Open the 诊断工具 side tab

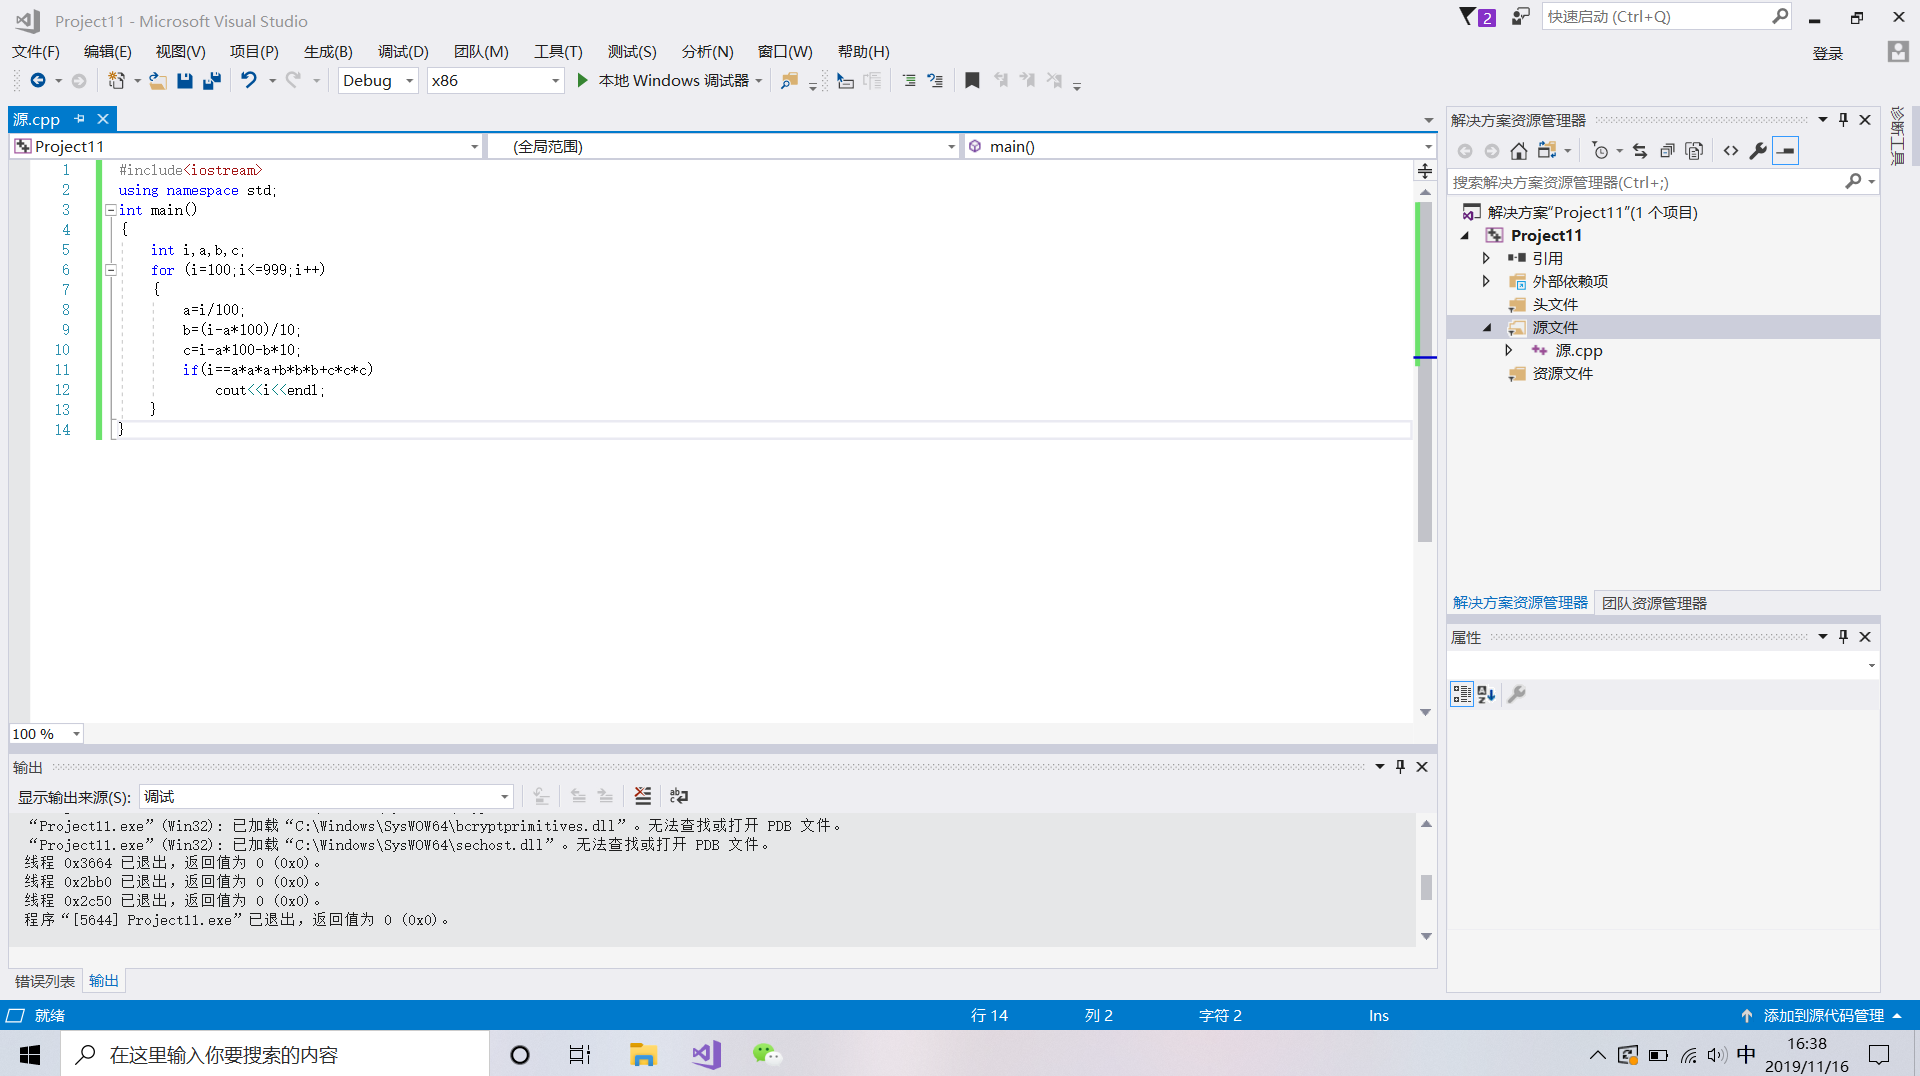point(1897,136)
